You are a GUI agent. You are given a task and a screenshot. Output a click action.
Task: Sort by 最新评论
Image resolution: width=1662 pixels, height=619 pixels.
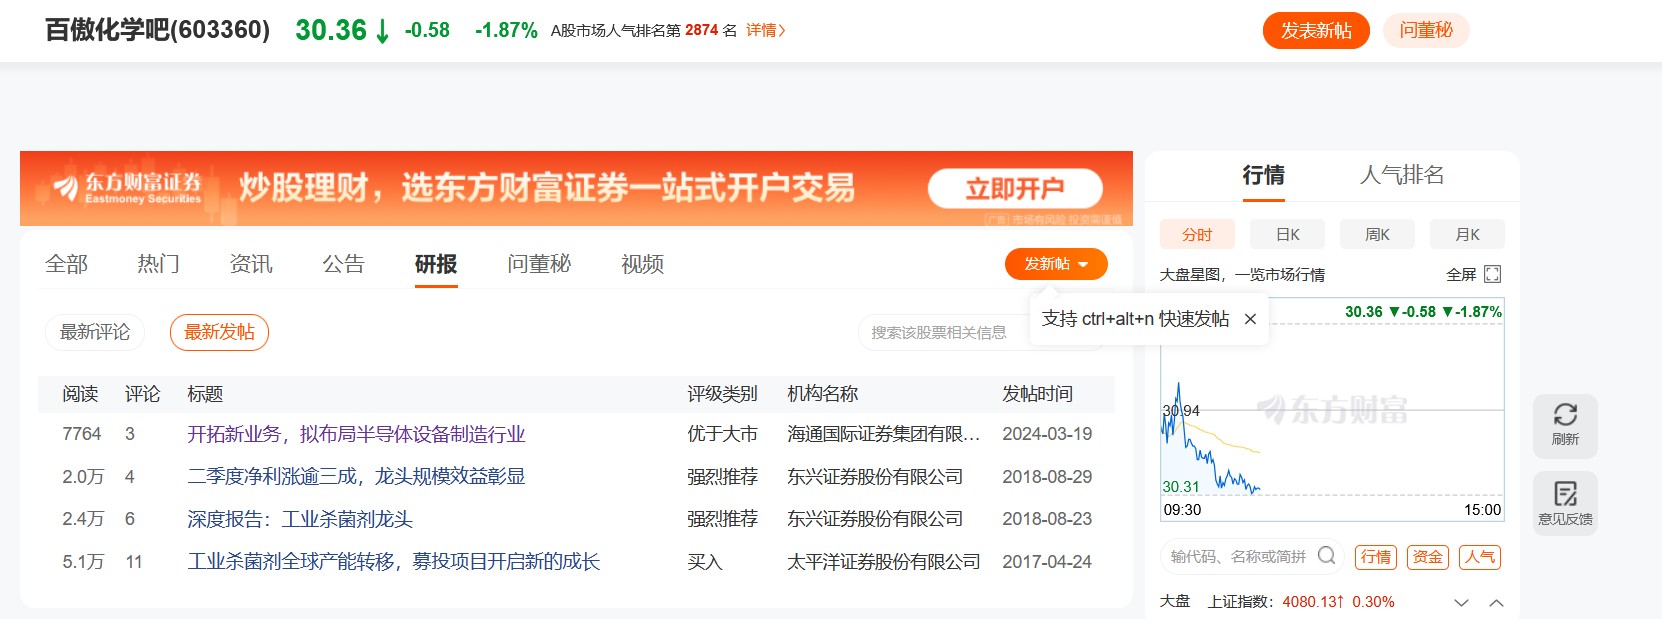click(95, 332)
